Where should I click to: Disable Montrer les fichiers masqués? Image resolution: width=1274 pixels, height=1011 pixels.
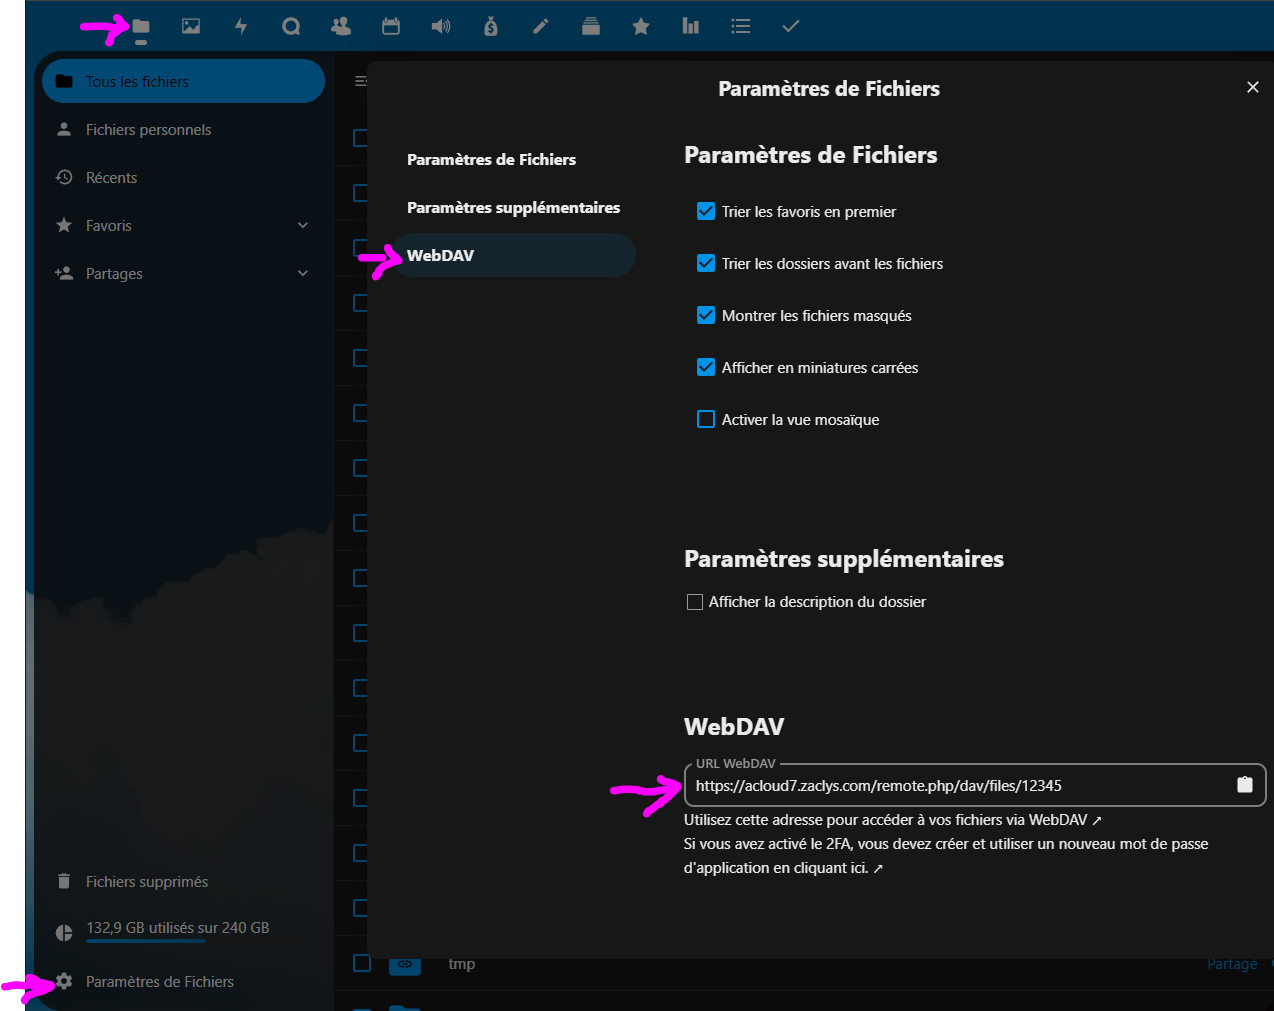[x=706, y=315]
